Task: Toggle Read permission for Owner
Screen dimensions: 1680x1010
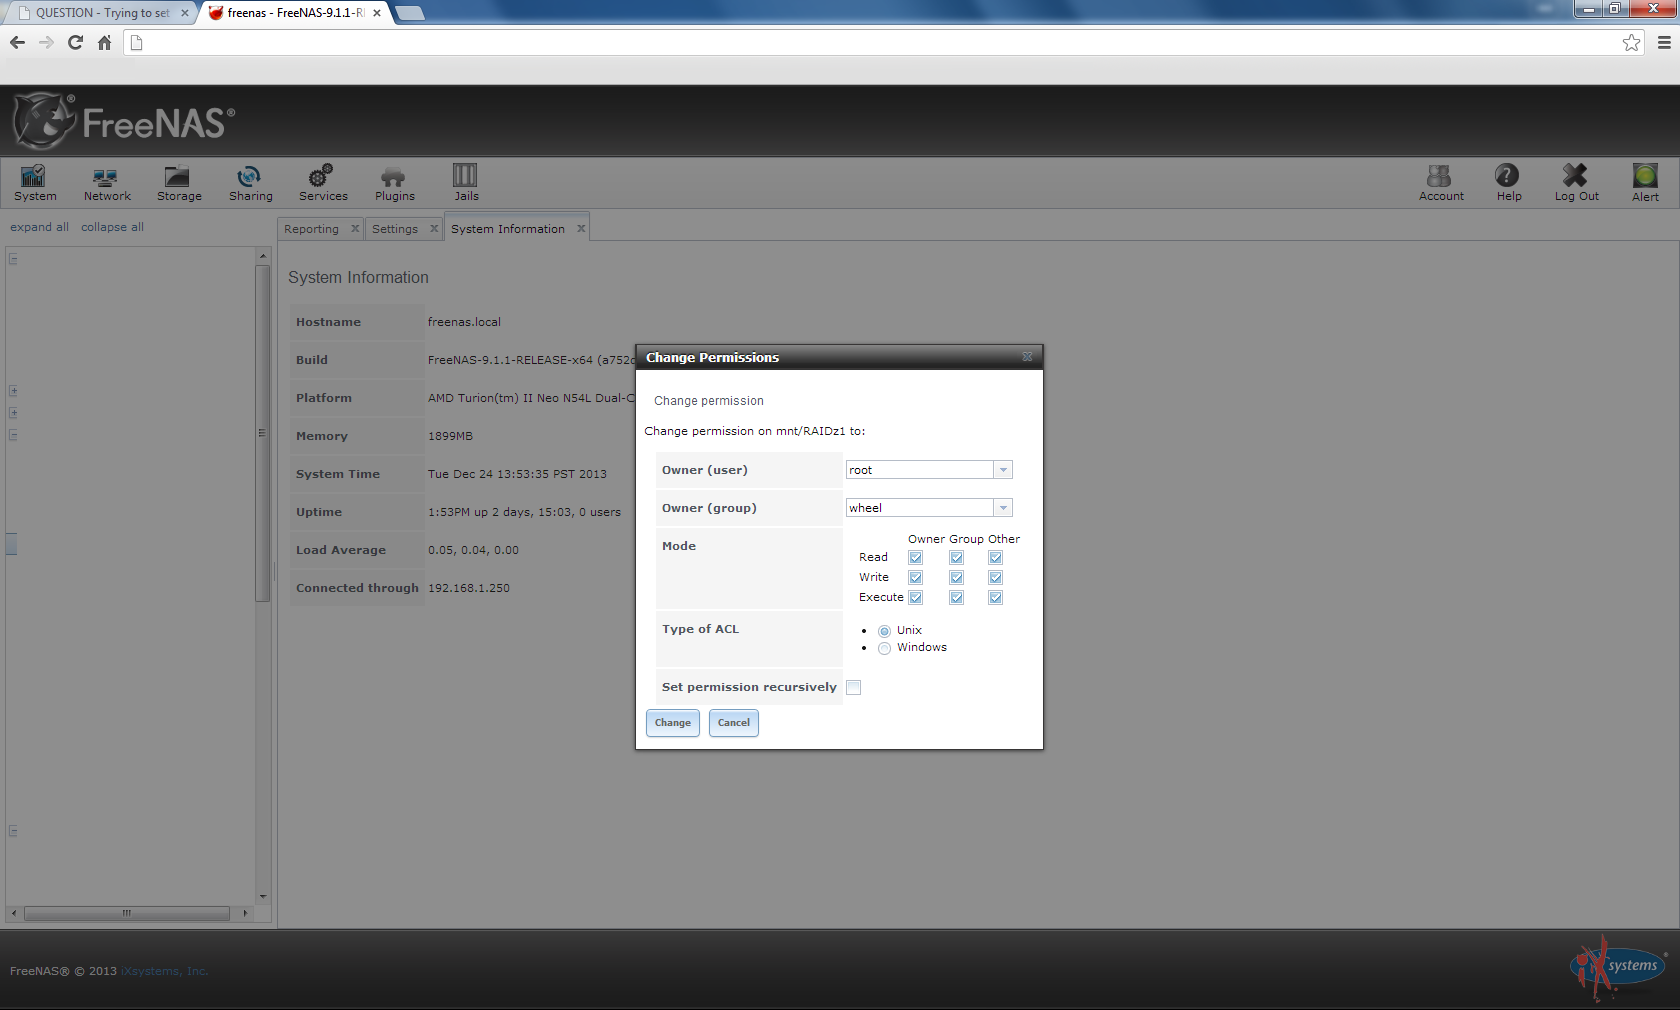Action: 915,558
